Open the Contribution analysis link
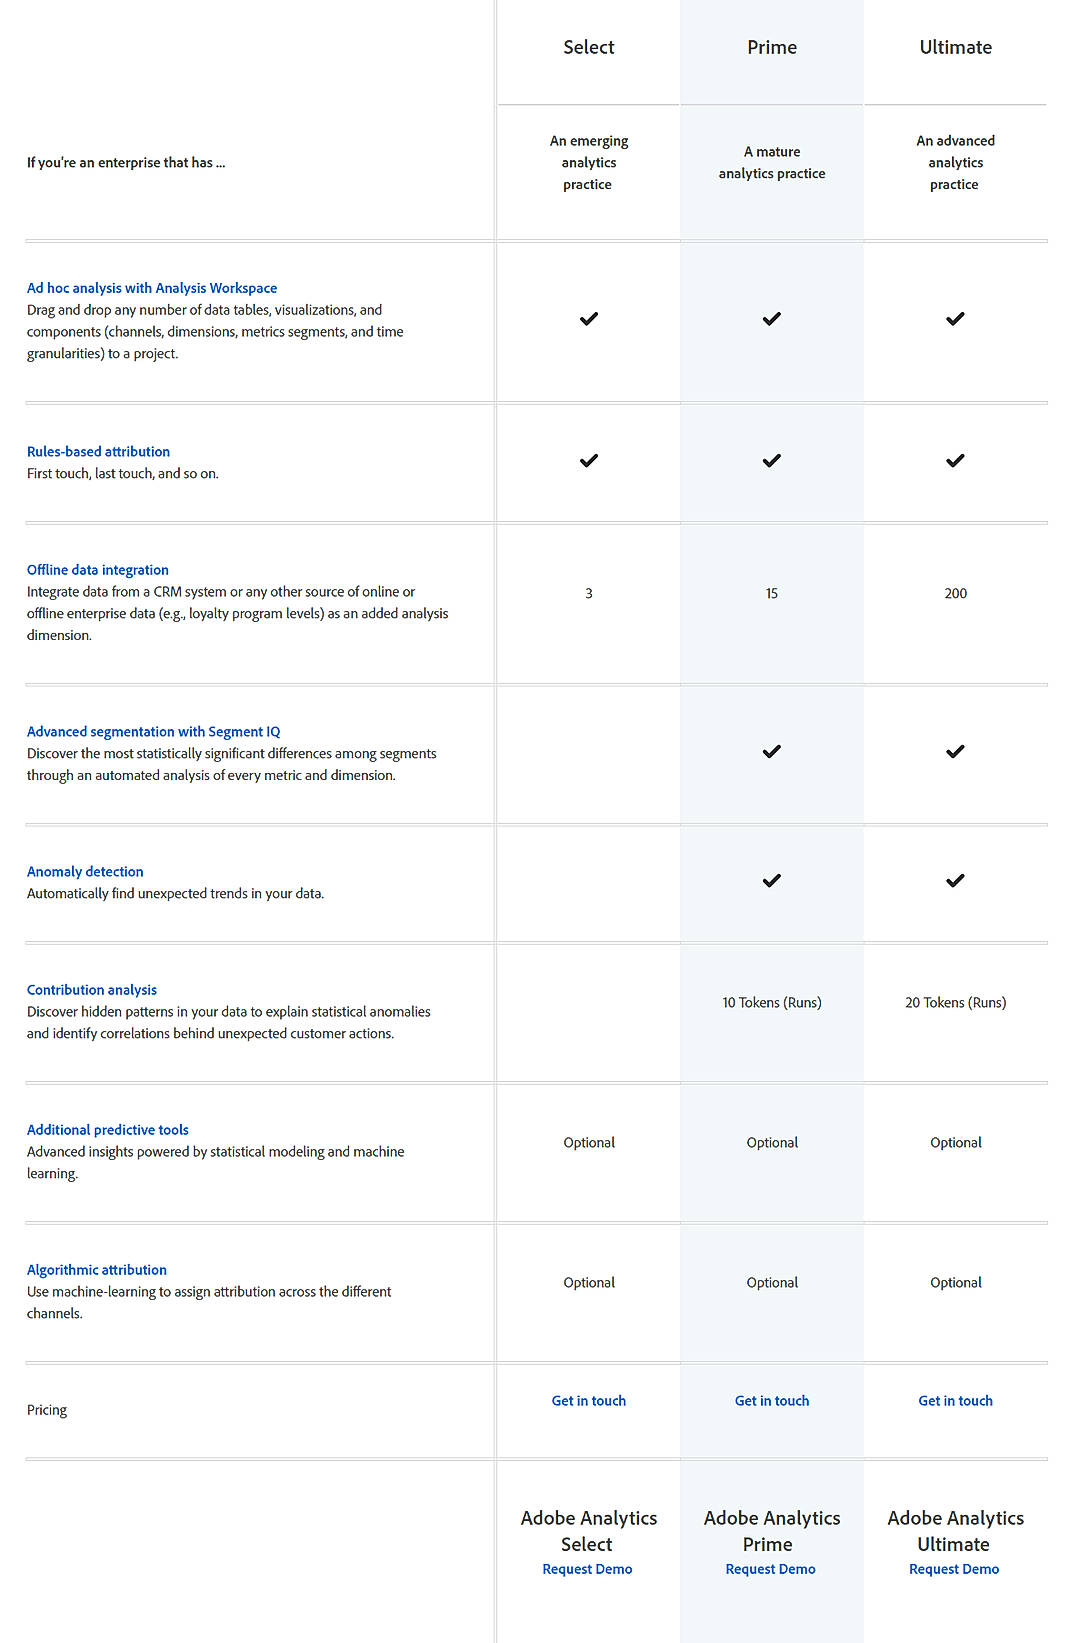The height and width of the screenshot is (1643, 1070). [91, 989]
